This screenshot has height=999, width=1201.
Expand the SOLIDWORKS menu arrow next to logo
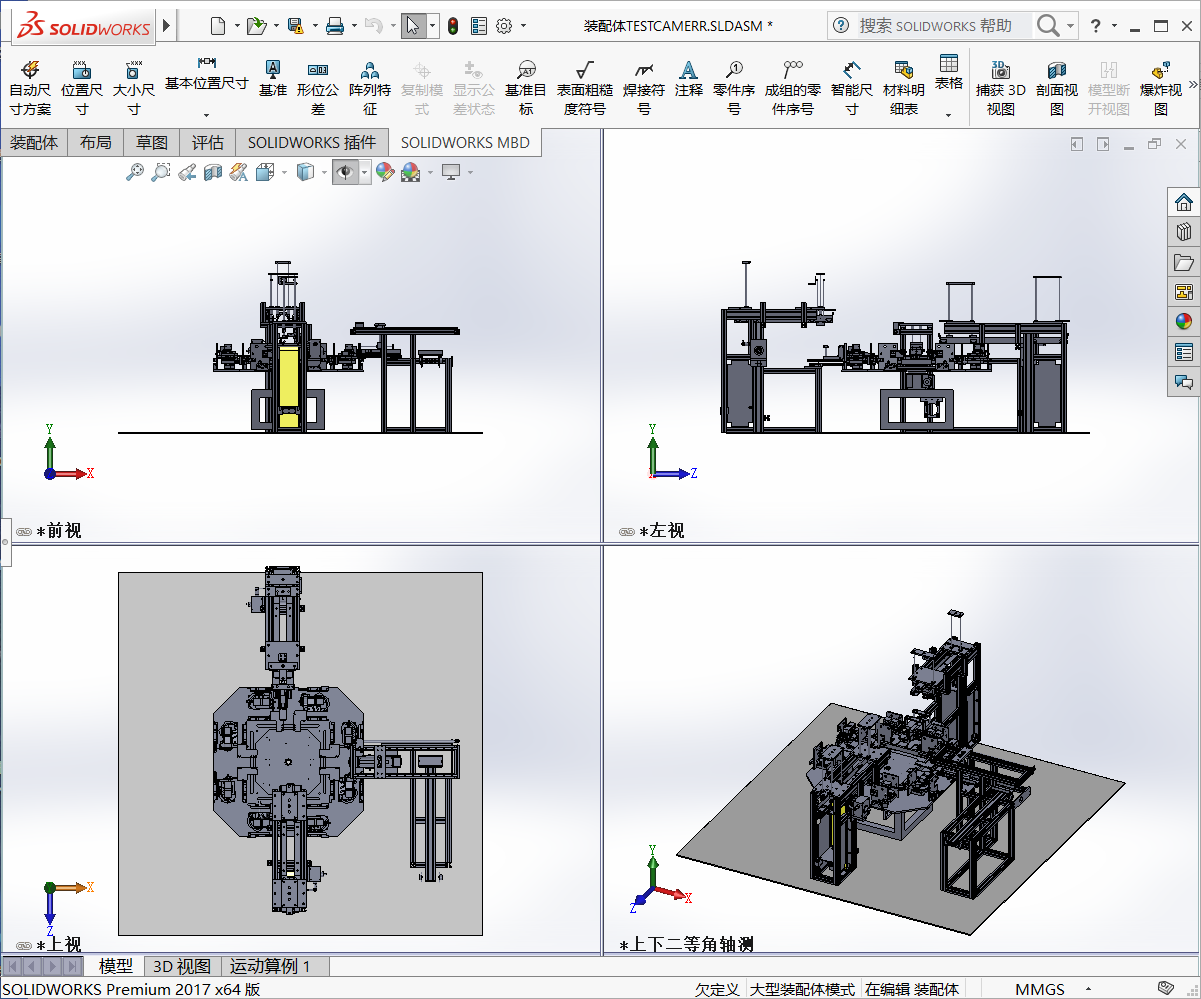click(166, 25)
